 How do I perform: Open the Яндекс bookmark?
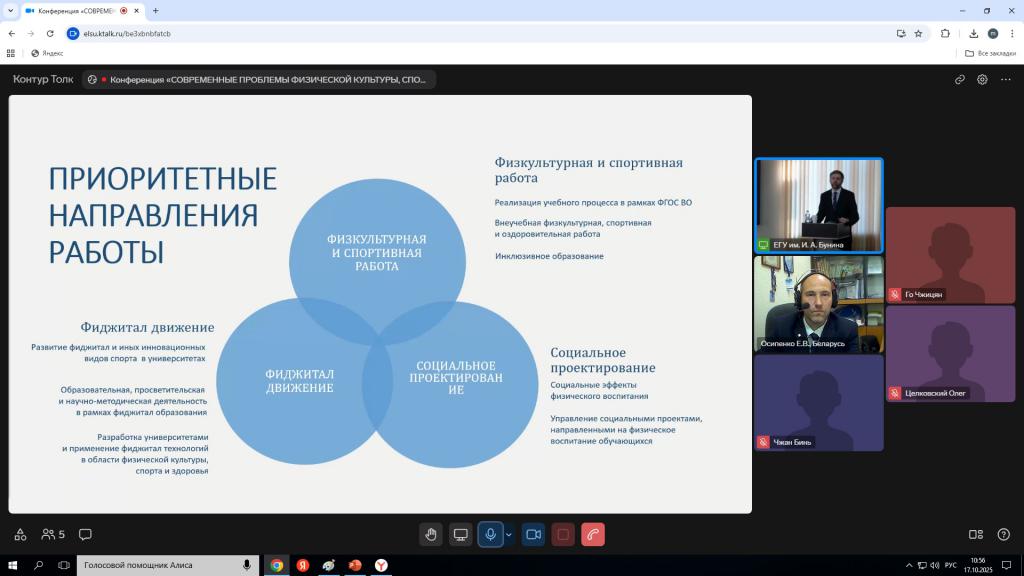coord(47,53)
